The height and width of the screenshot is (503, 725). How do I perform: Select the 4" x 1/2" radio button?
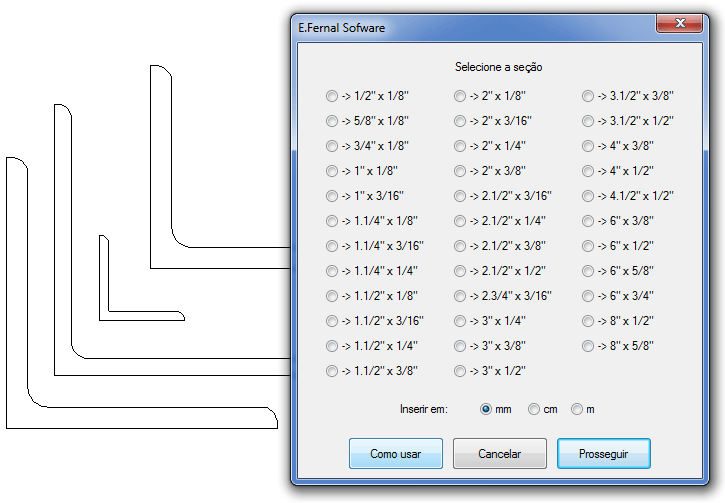tap(588, 171)
